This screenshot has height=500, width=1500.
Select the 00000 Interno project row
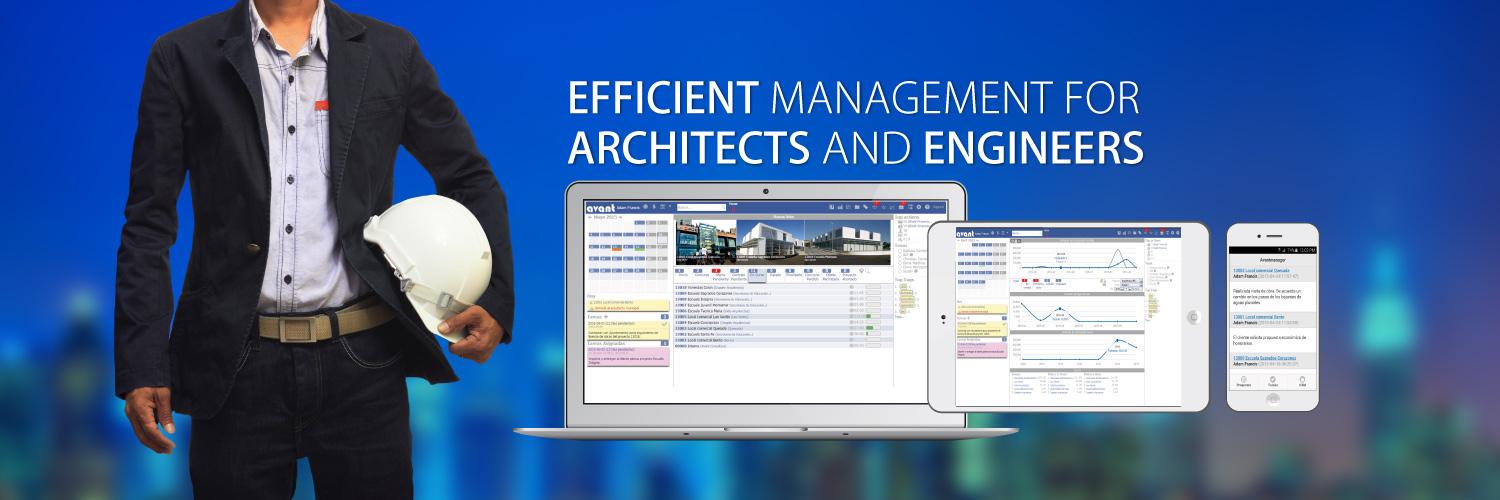click(x=783, y=346)
